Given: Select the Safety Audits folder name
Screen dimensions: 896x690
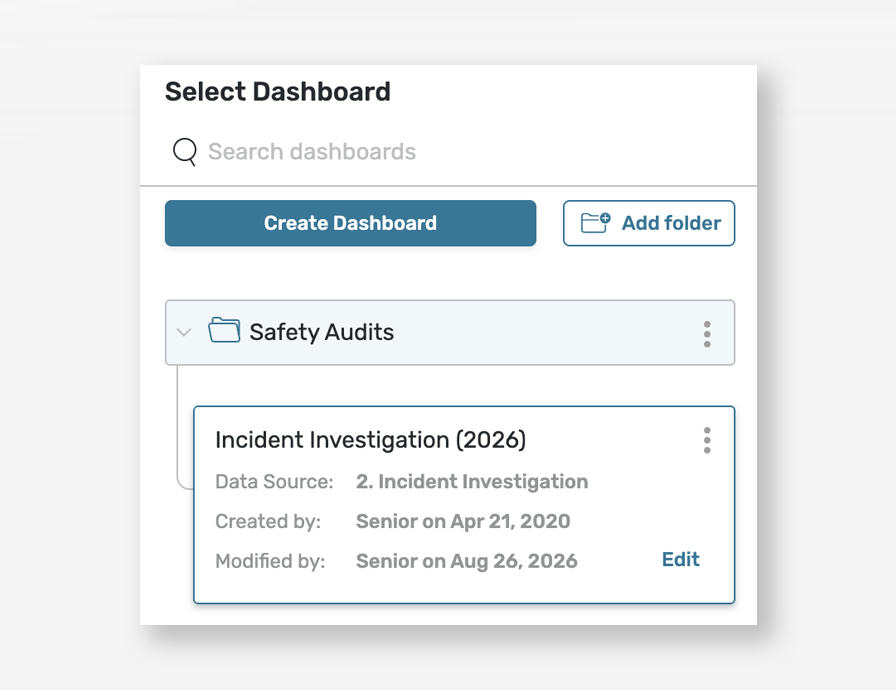Looking at the screenshot, I should [322, 332].
